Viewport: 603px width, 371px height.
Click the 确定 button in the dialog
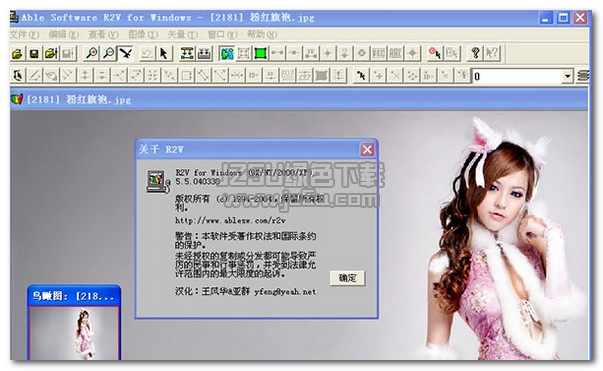[x=347, y=278]
